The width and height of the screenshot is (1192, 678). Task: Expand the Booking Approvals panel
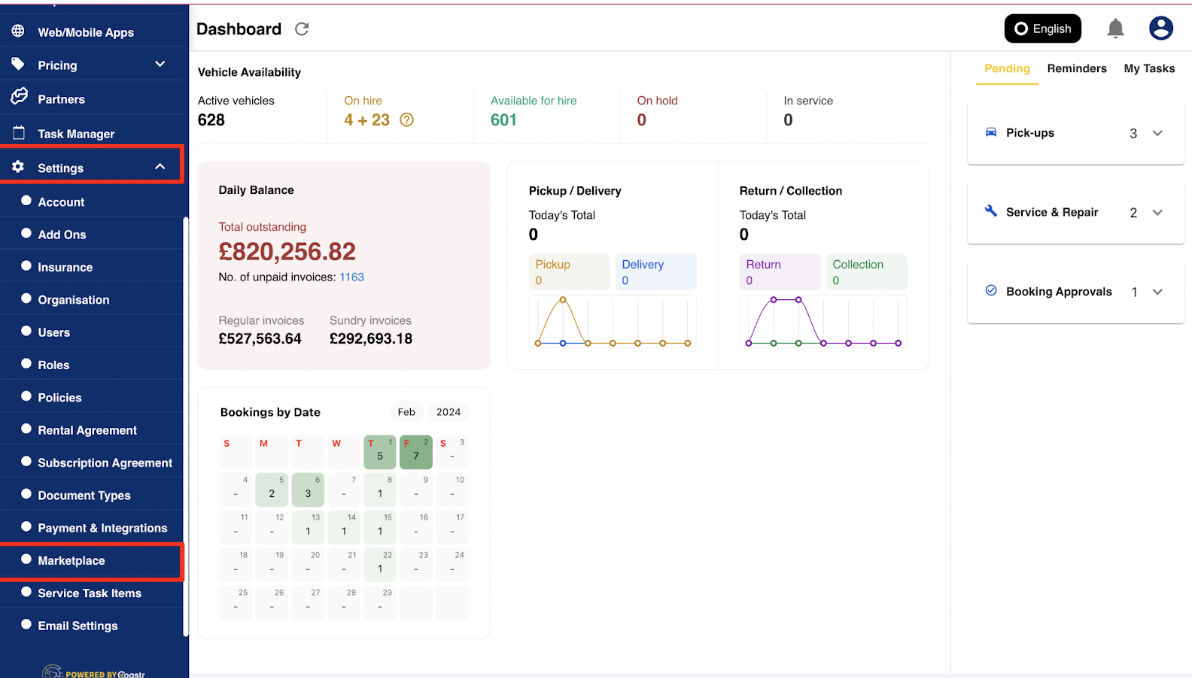[1157, 291]
